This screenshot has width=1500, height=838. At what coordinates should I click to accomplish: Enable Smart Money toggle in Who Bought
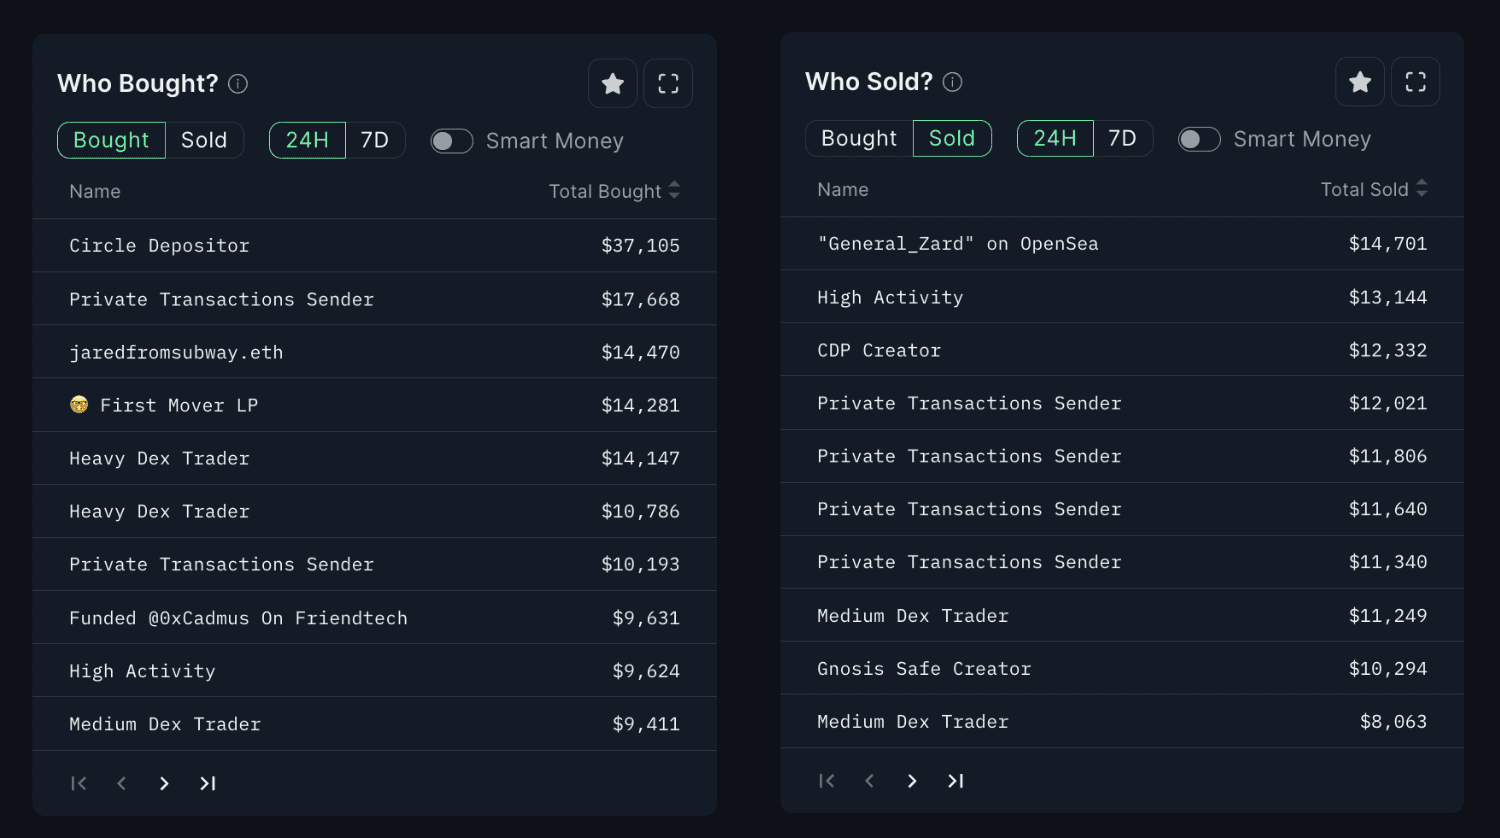(x=452, y=141)
